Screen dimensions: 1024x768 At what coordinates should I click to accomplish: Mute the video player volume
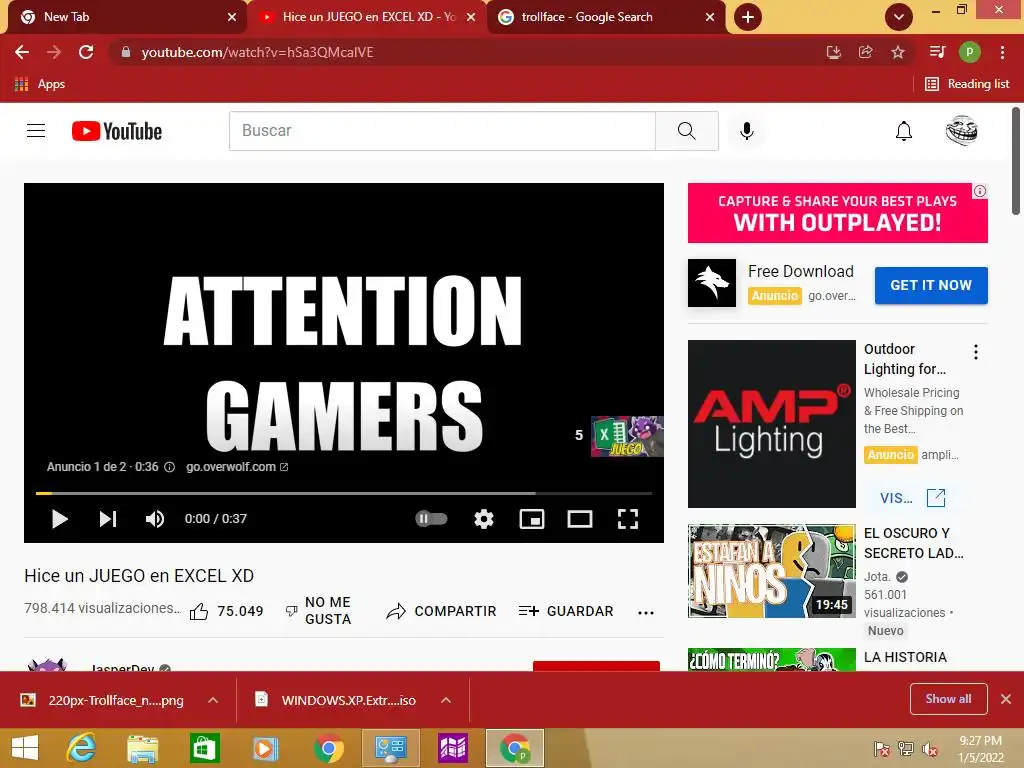coord(155,519)
